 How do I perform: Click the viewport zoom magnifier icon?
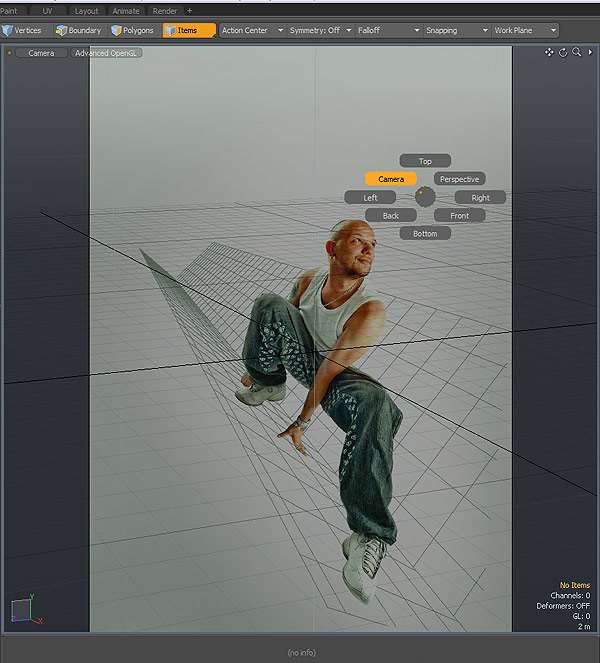point(577,52)
